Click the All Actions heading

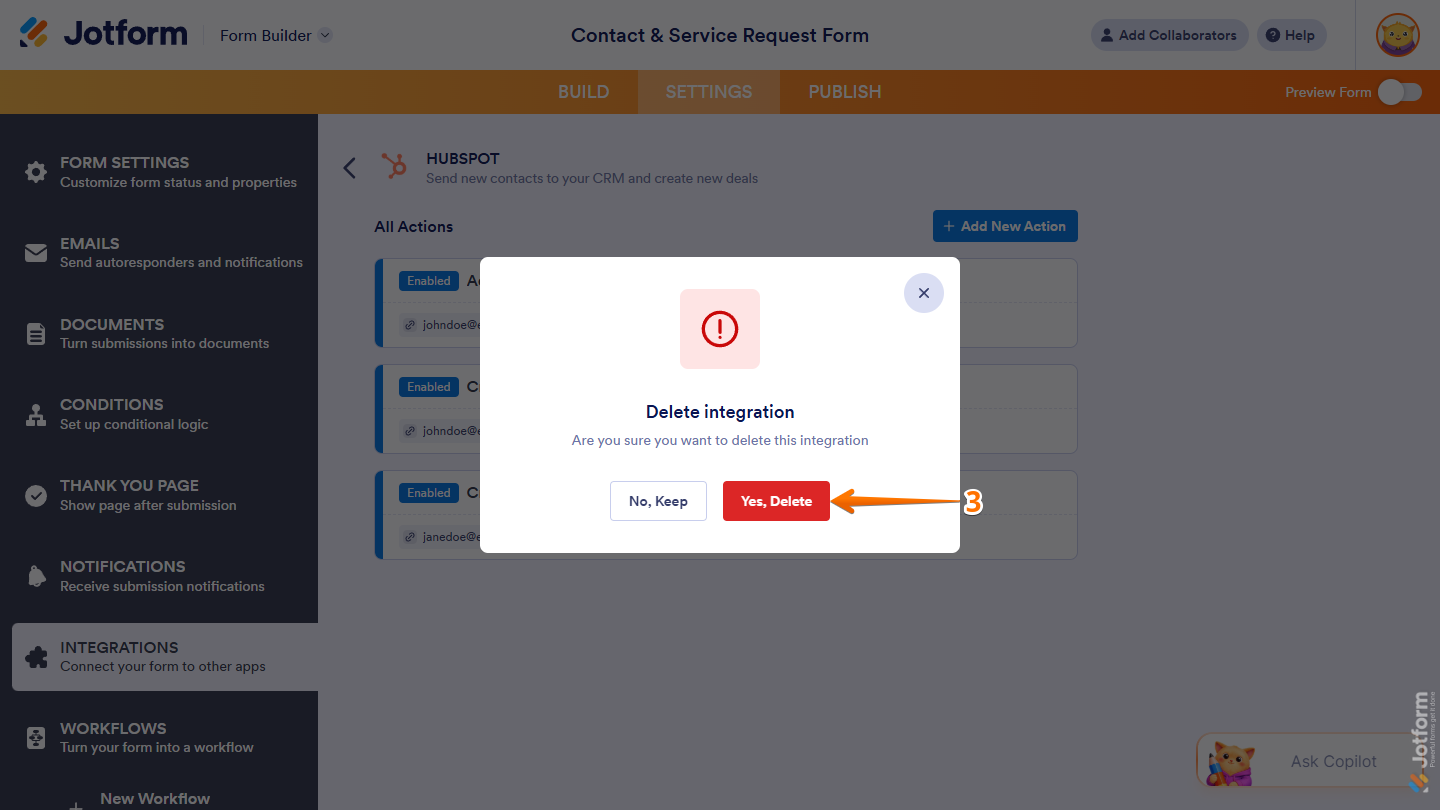tap(414, 227)
